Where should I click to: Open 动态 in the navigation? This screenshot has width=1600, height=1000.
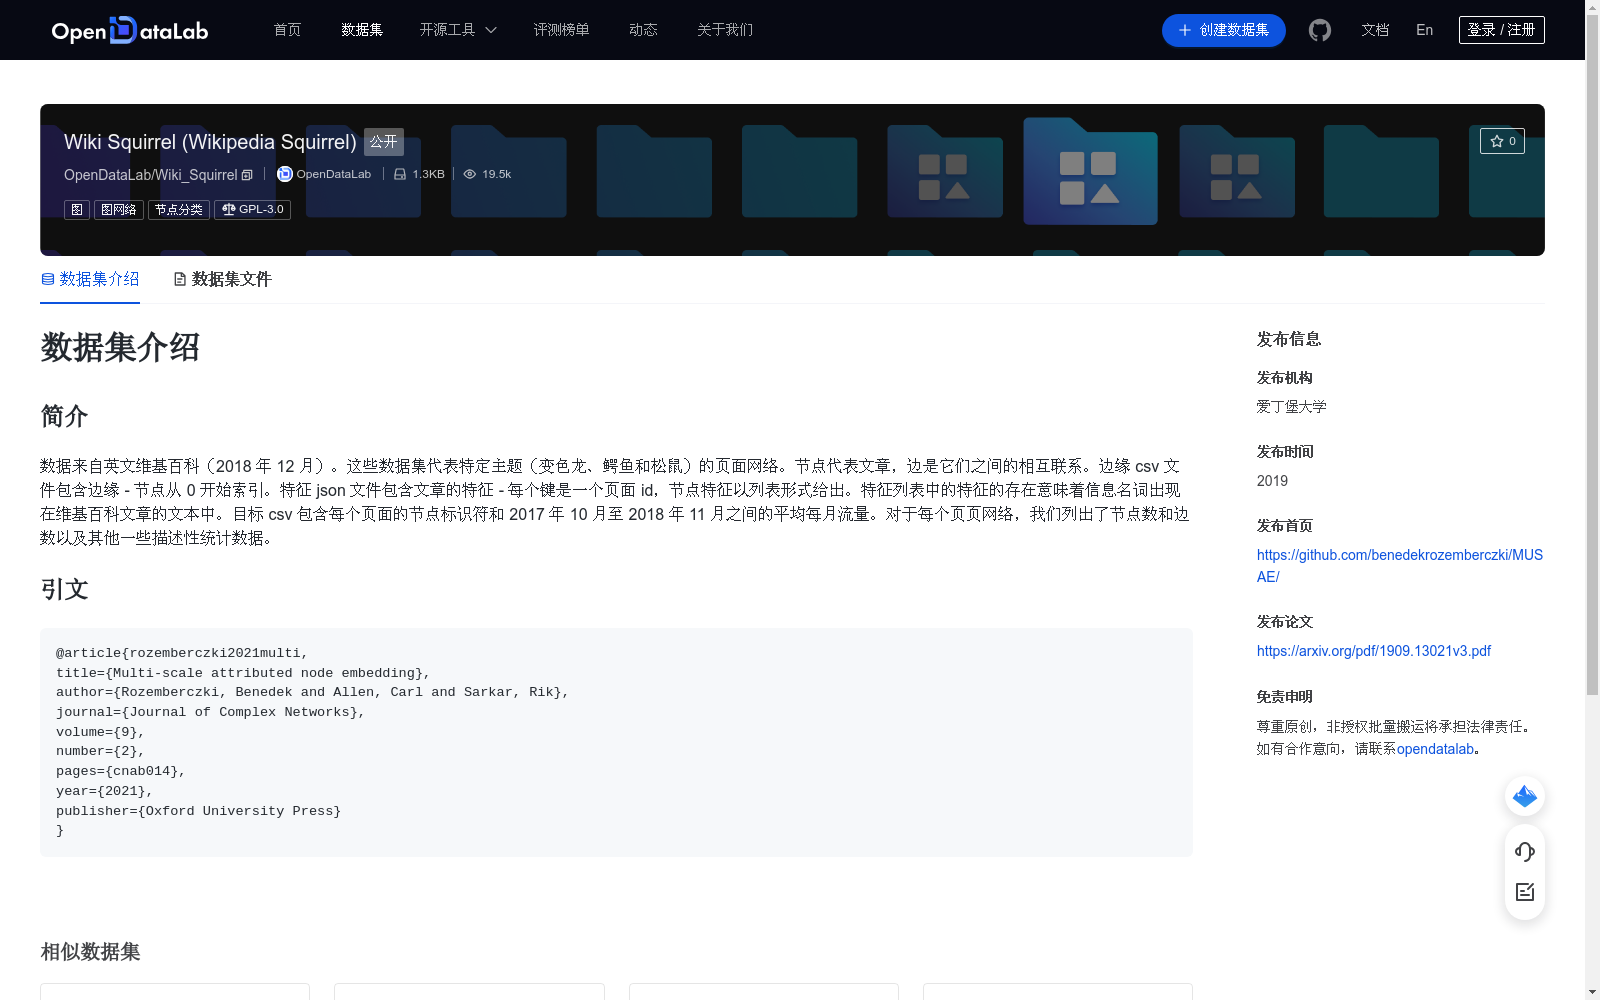tap(643, 30)
